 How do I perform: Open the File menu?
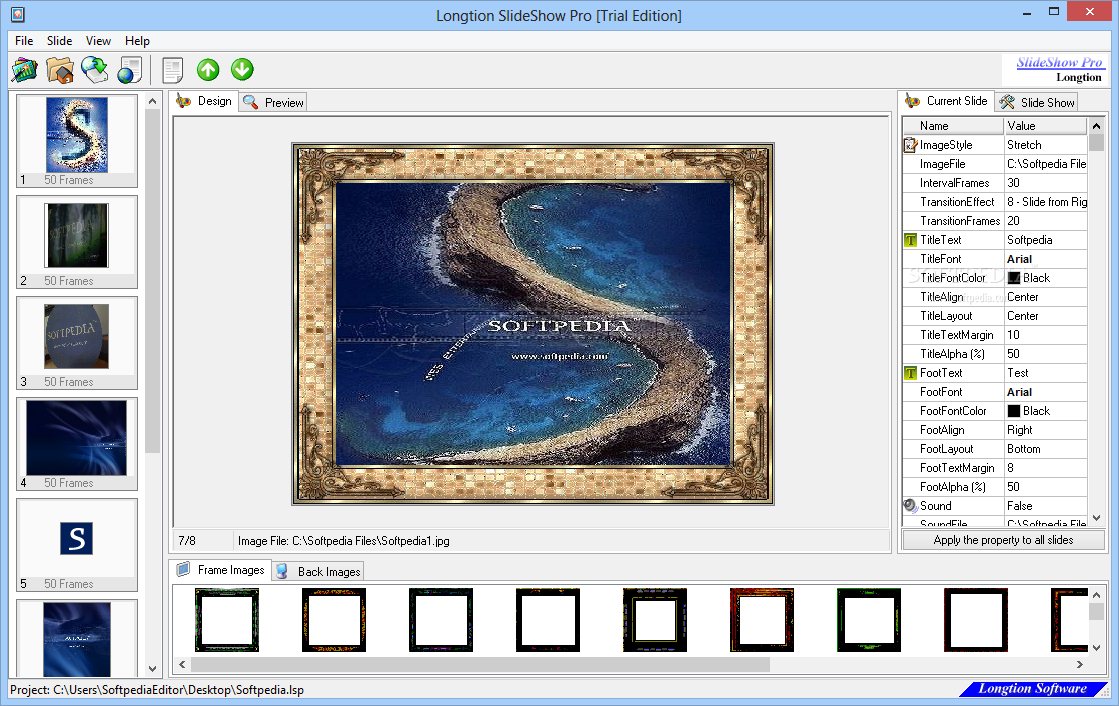tap(24, 41)
